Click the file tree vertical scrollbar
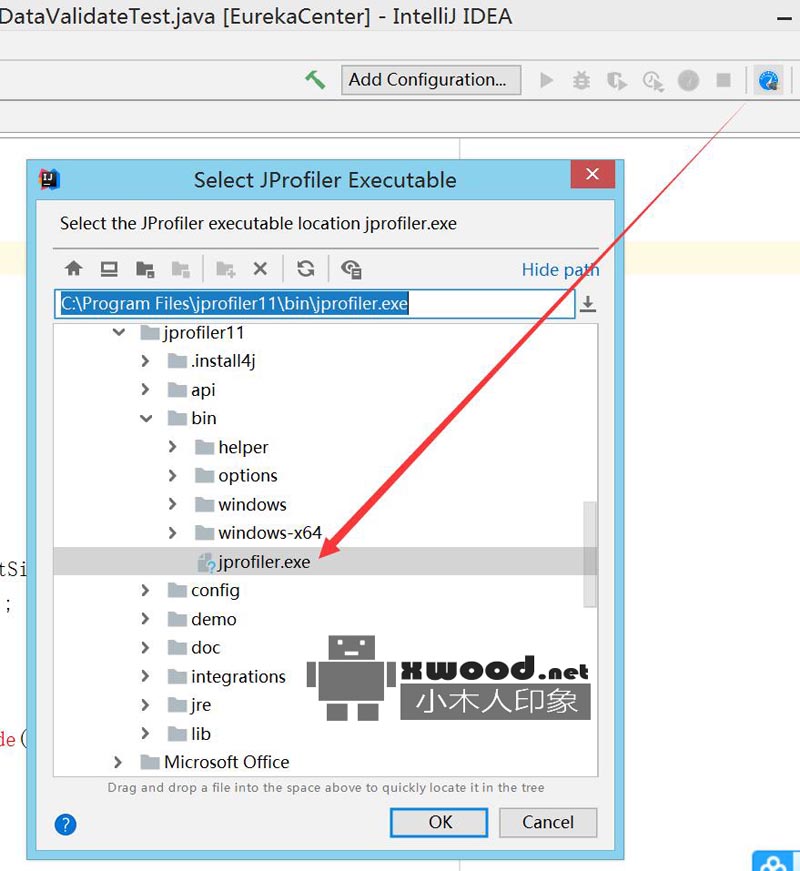800x871 pixels. pos(590,554)
